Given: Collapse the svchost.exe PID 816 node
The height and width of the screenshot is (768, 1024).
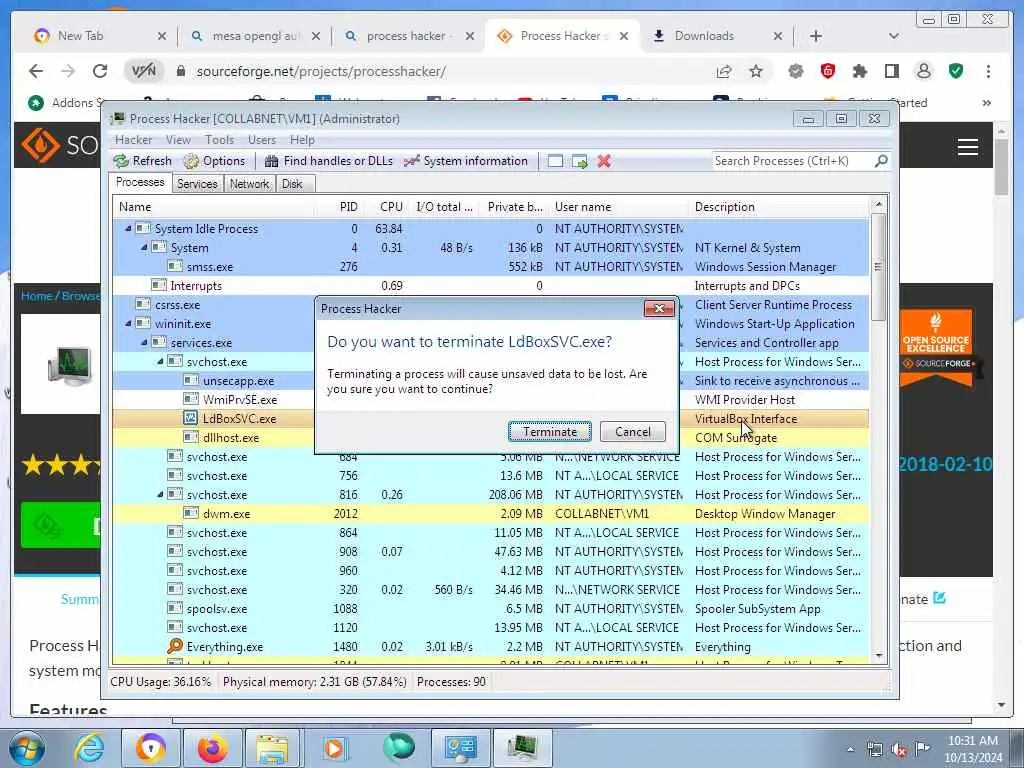Looking at the screenshot, I should 160,494.
